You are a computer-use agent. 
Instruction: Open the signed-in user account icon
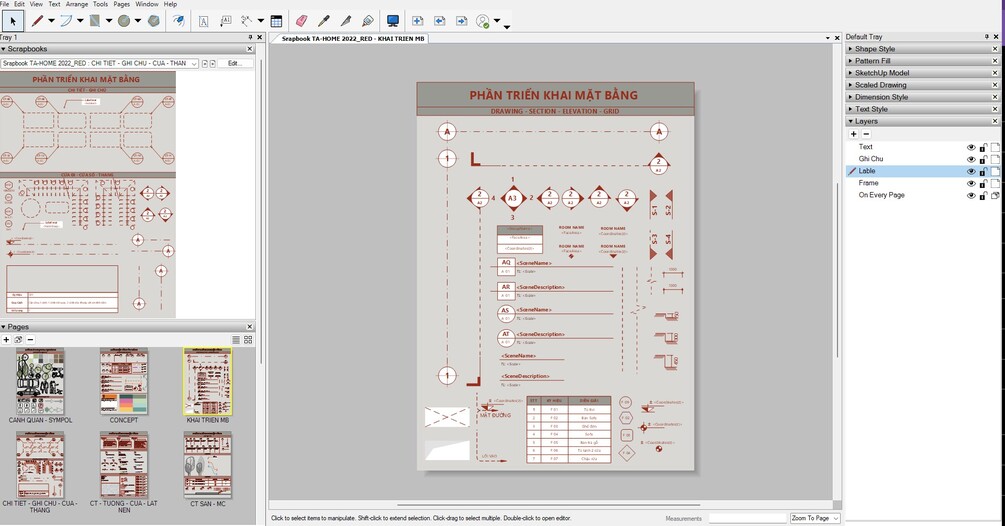point(483,21)
